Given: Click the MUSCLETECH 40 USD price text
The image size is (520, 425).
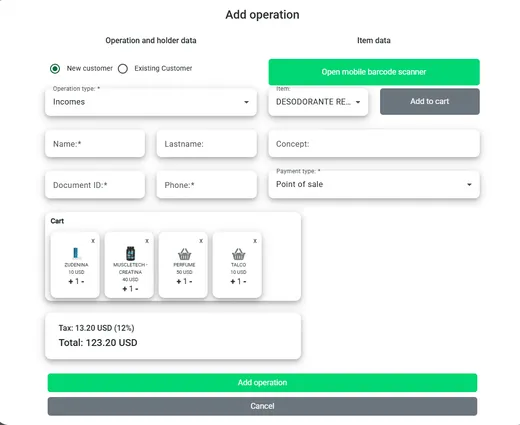Looking at the screenshot, I should pos(130,279).
